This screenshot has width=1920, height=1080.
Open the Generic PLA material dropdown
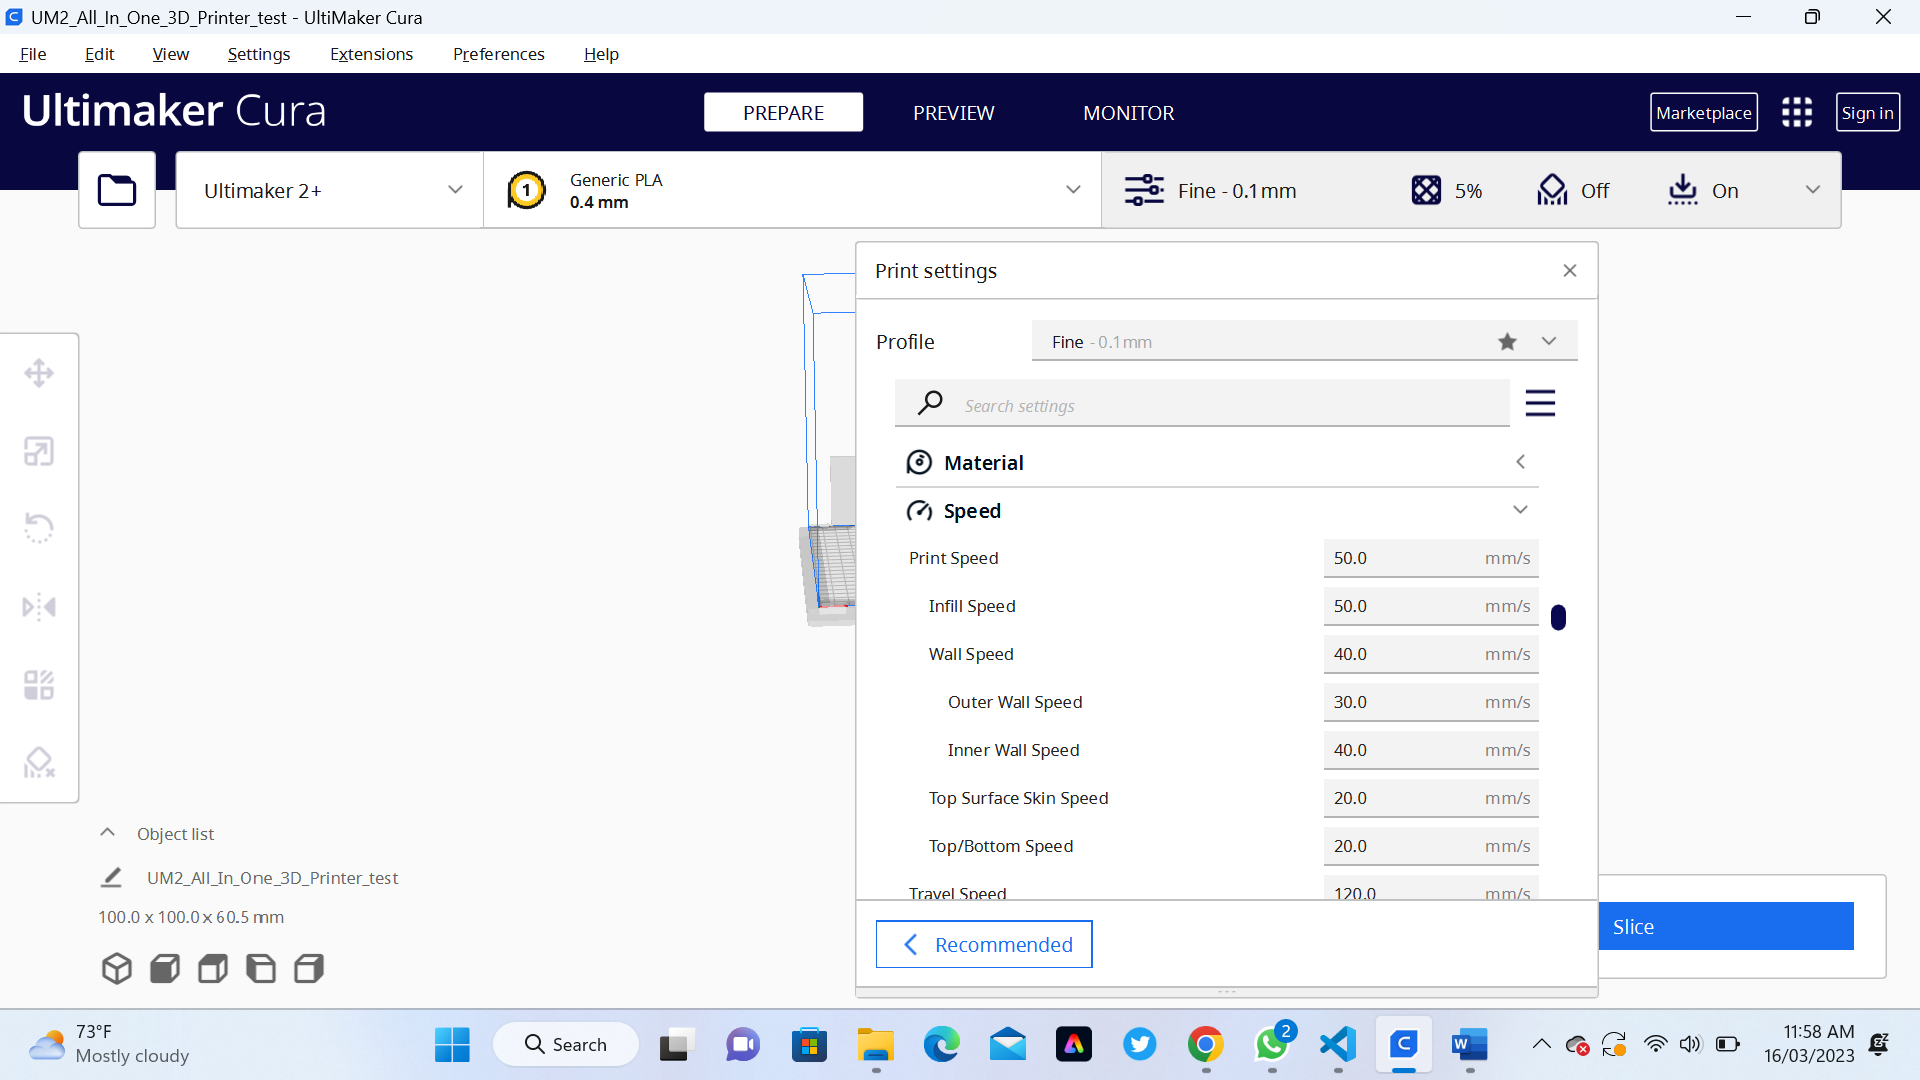[793, 190]
